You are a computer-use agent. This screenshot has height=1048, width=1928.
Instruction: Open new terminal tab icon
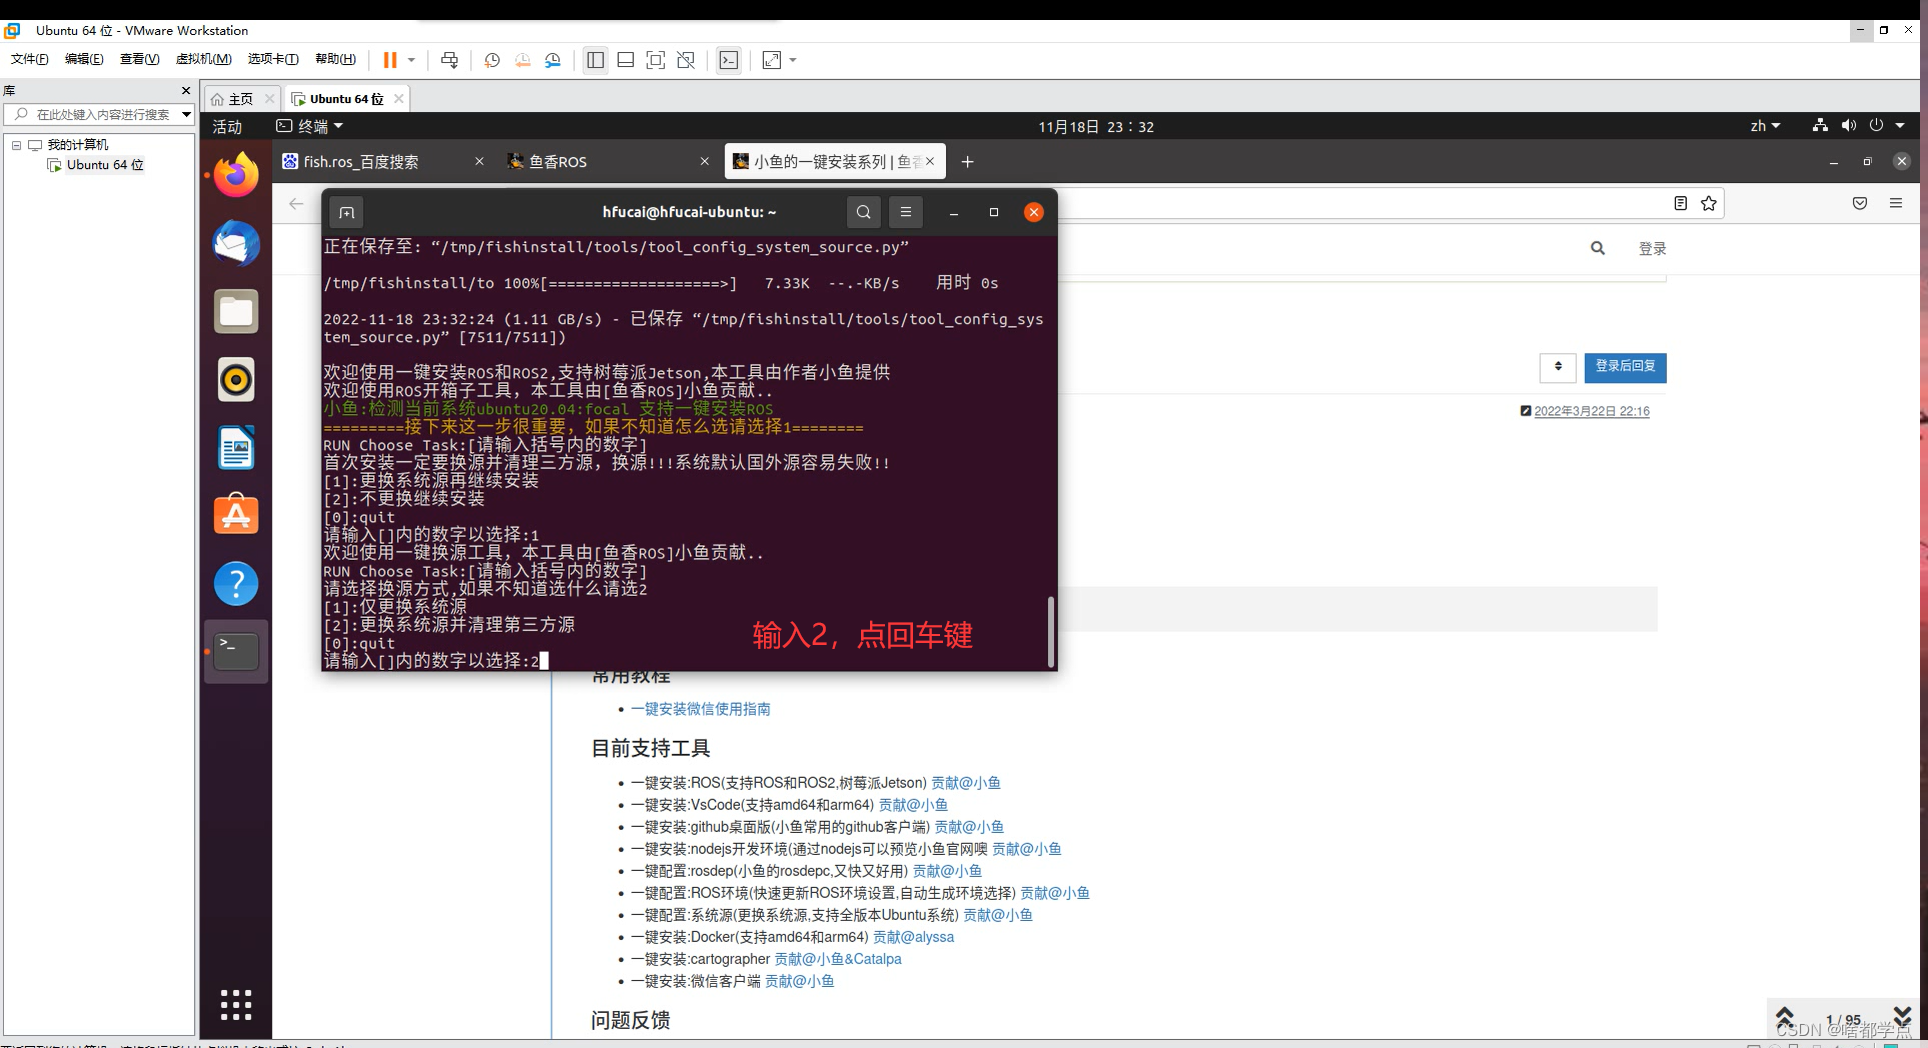[347, 212]
